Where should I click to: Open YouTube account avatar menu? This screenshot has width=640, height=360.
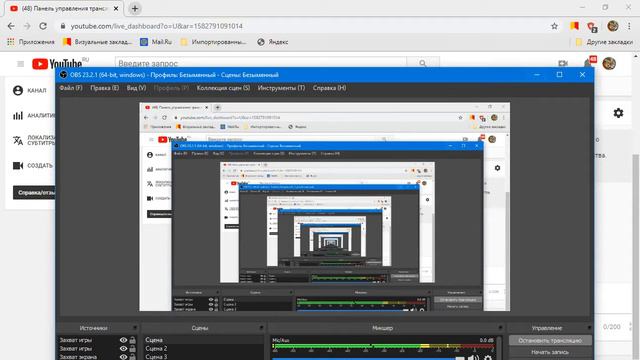[609, 63]
